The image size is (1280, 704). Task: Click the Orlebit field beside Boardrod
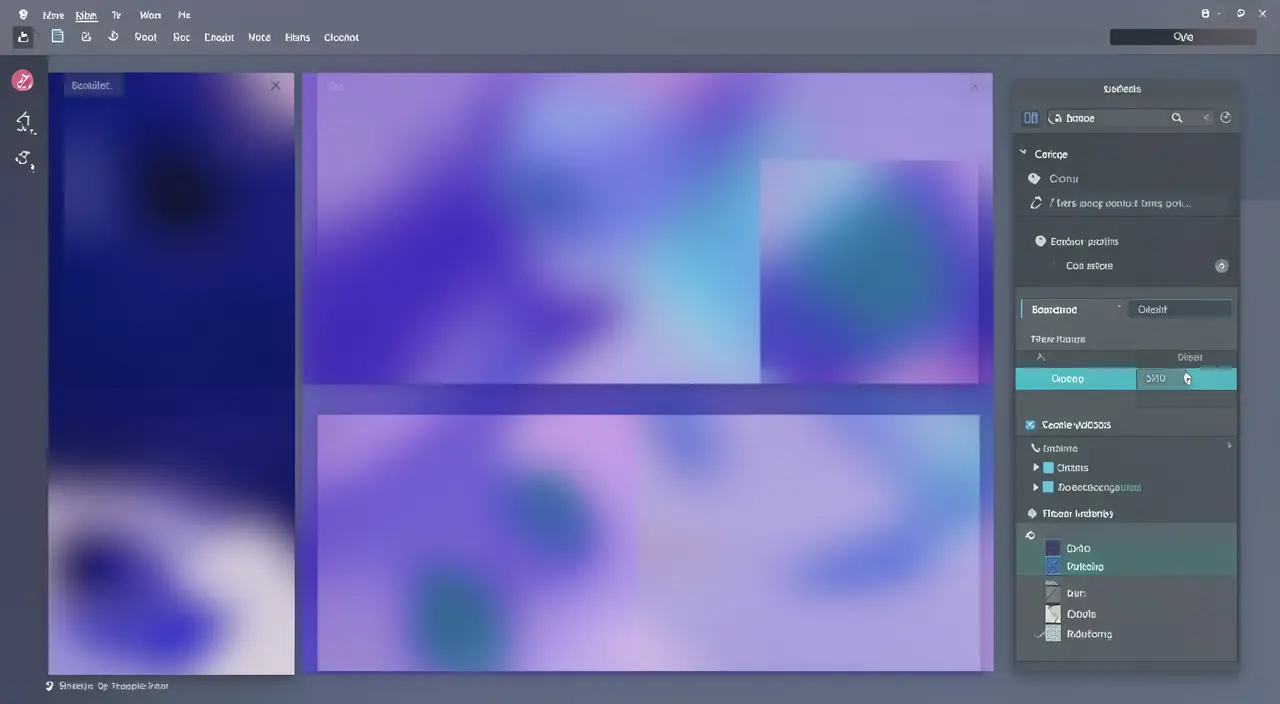coord(1180,310)
